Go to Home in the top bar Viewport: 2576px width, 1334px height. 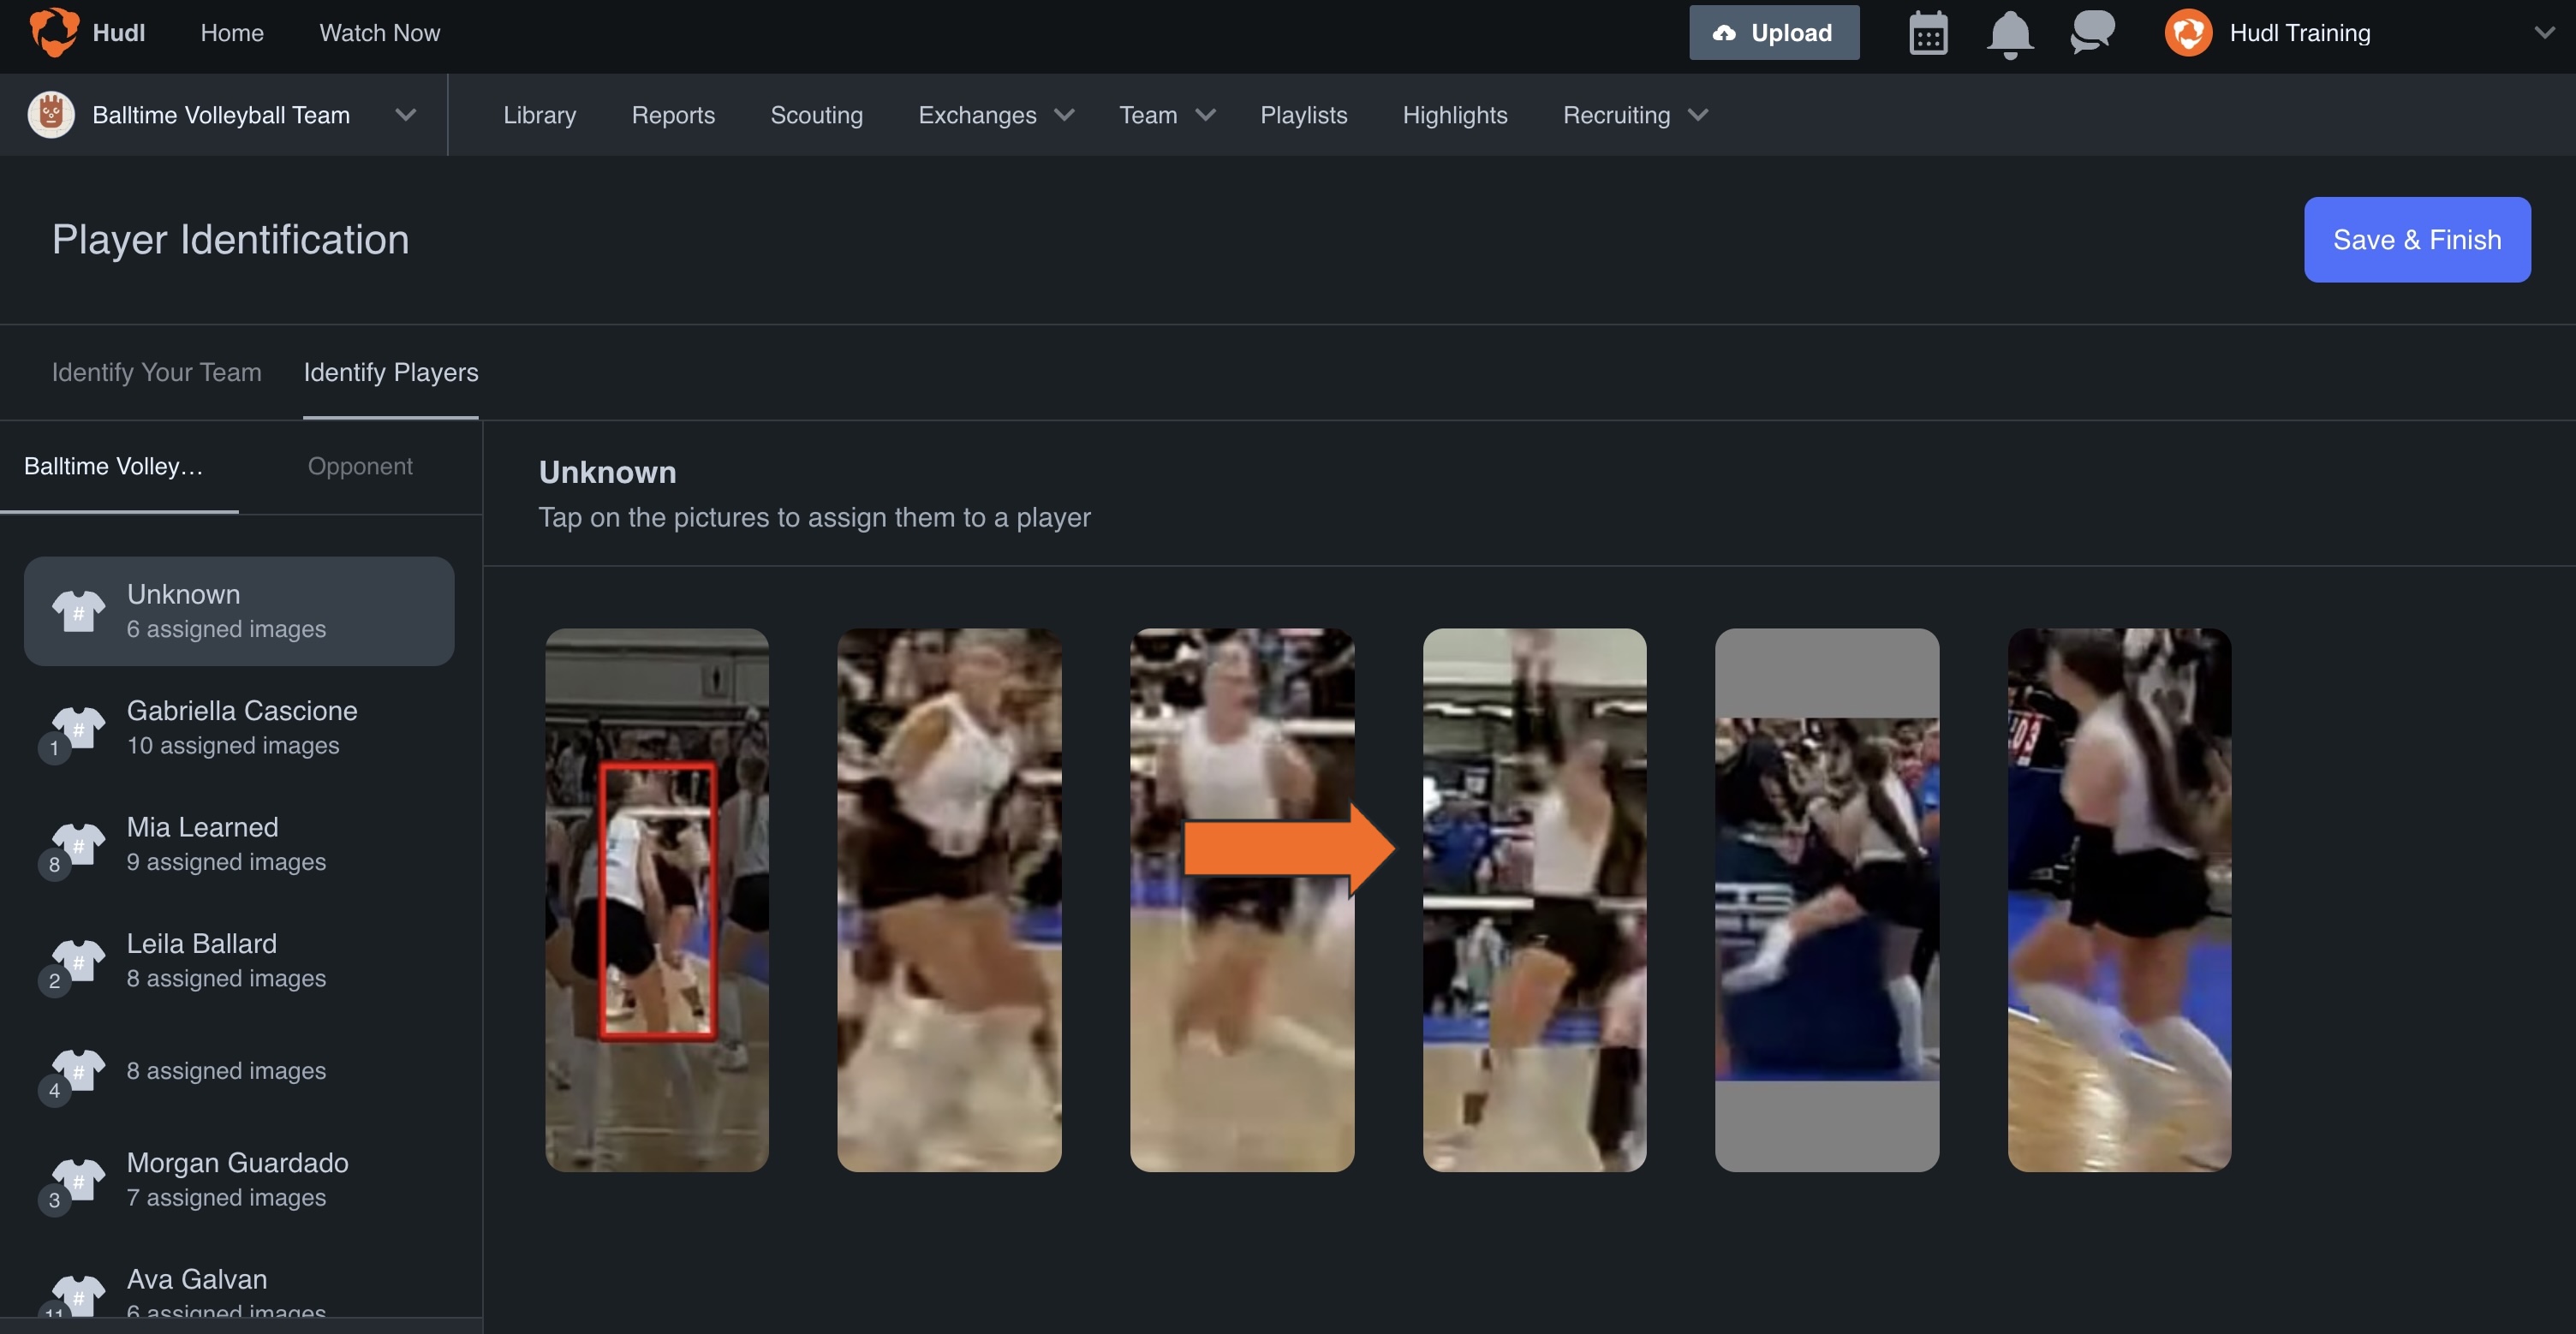(x=232, y=33)
